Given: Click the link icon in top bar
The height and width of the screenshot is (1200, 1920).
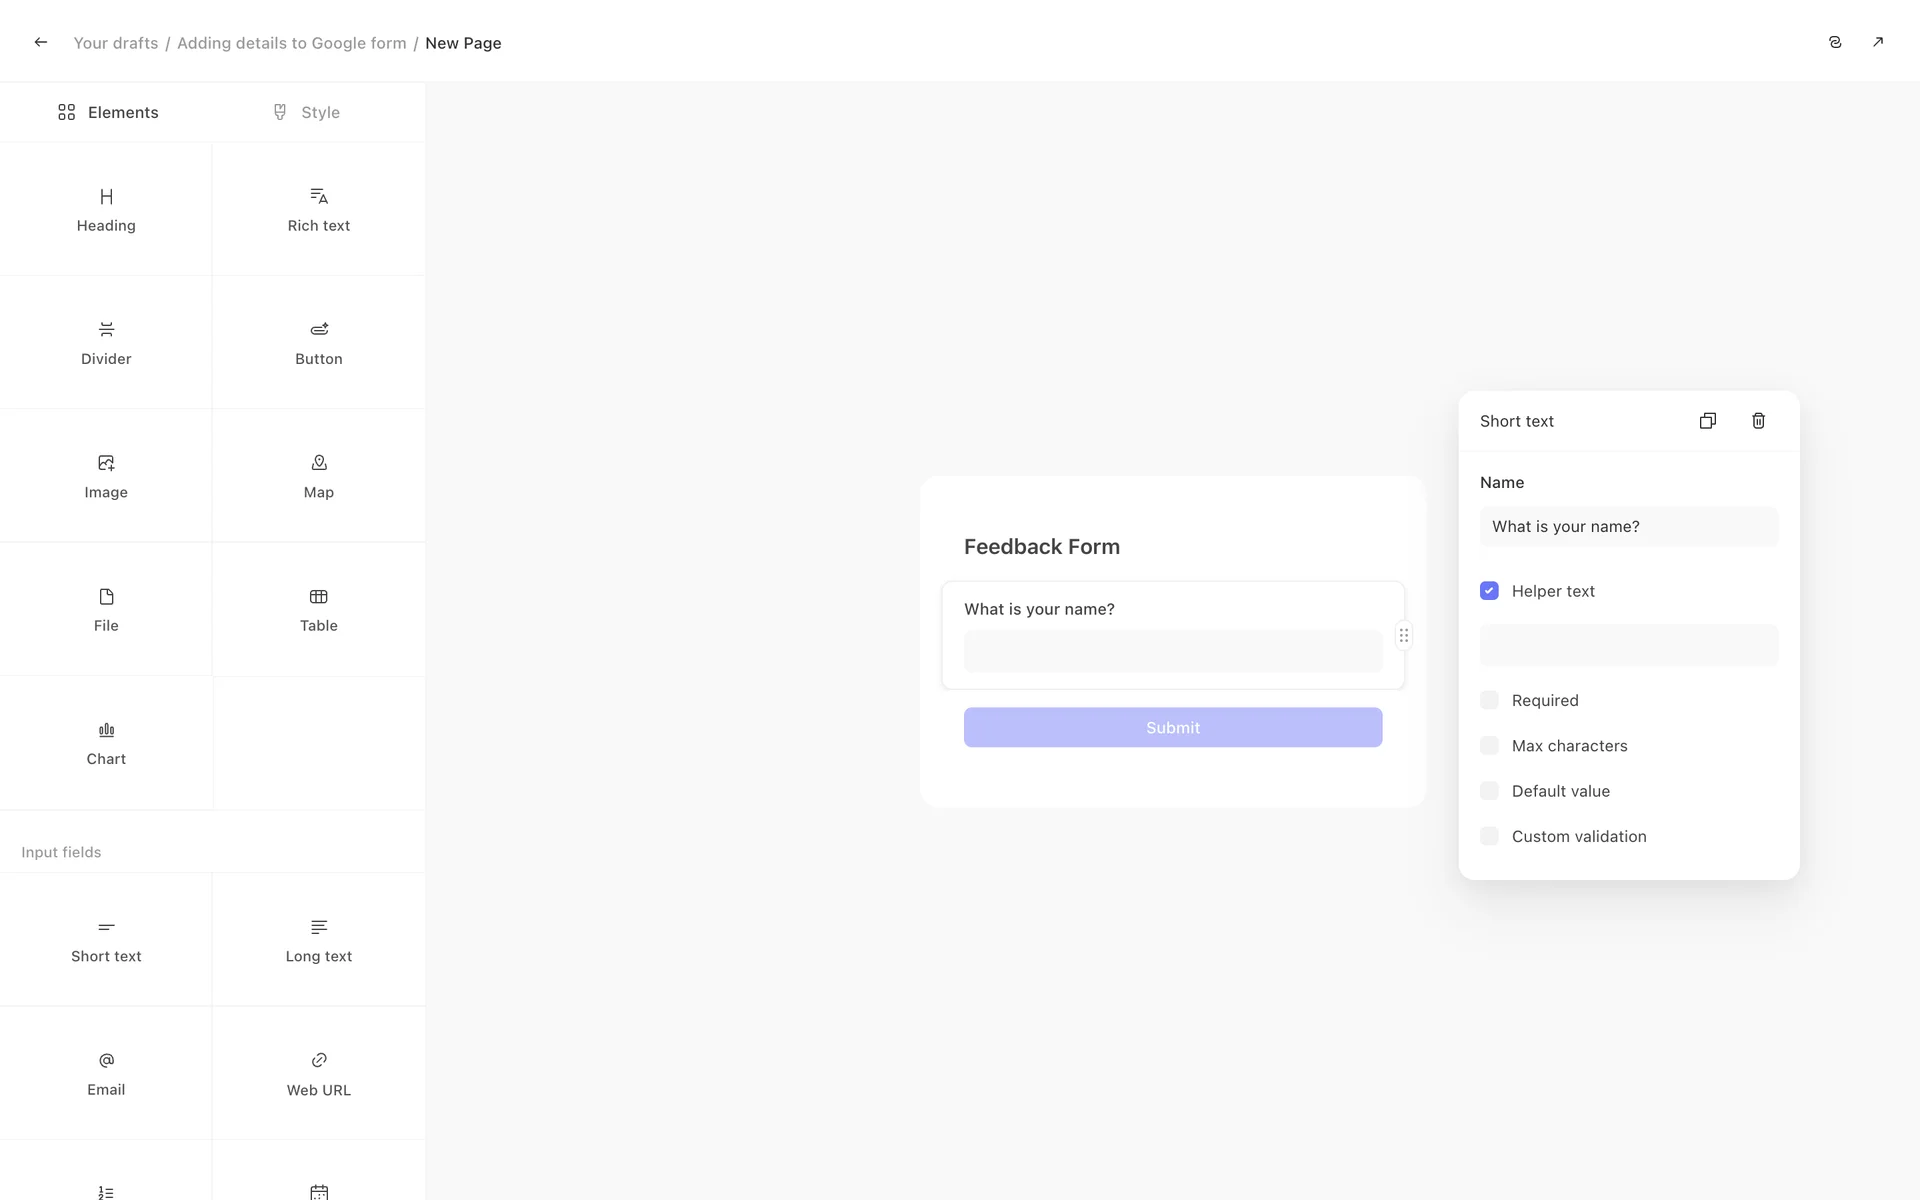Looking at the screenshot, I should click(x=1834, y=42).
